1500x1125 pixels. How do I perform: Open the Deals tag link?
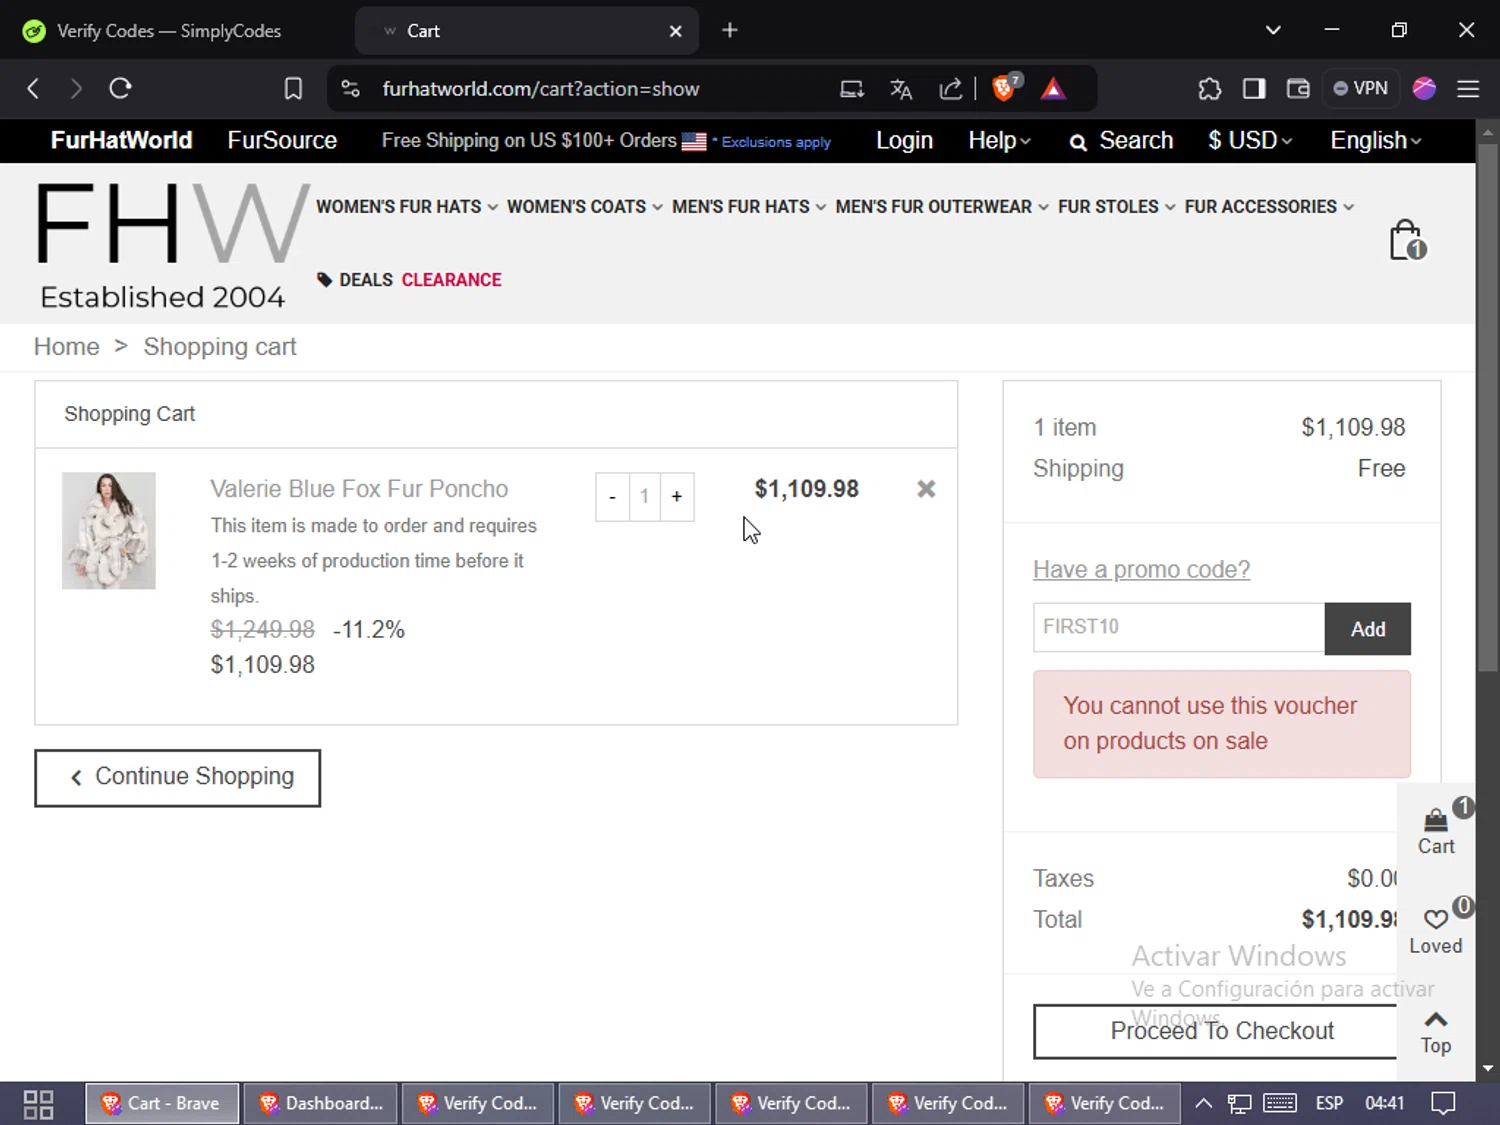pos(355,280)
